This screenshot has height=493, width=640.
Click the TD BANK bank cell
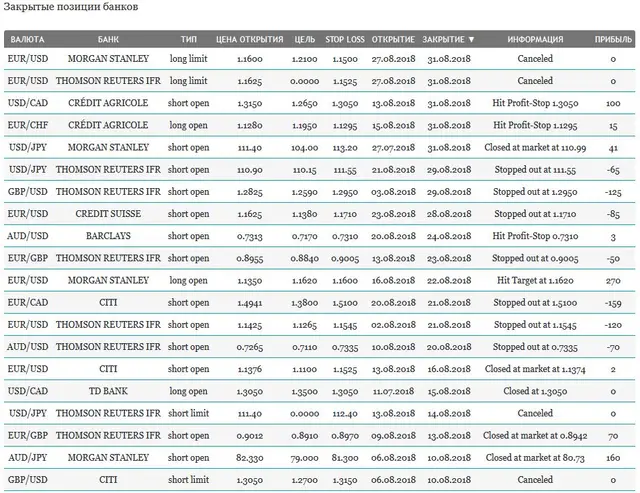108,391
